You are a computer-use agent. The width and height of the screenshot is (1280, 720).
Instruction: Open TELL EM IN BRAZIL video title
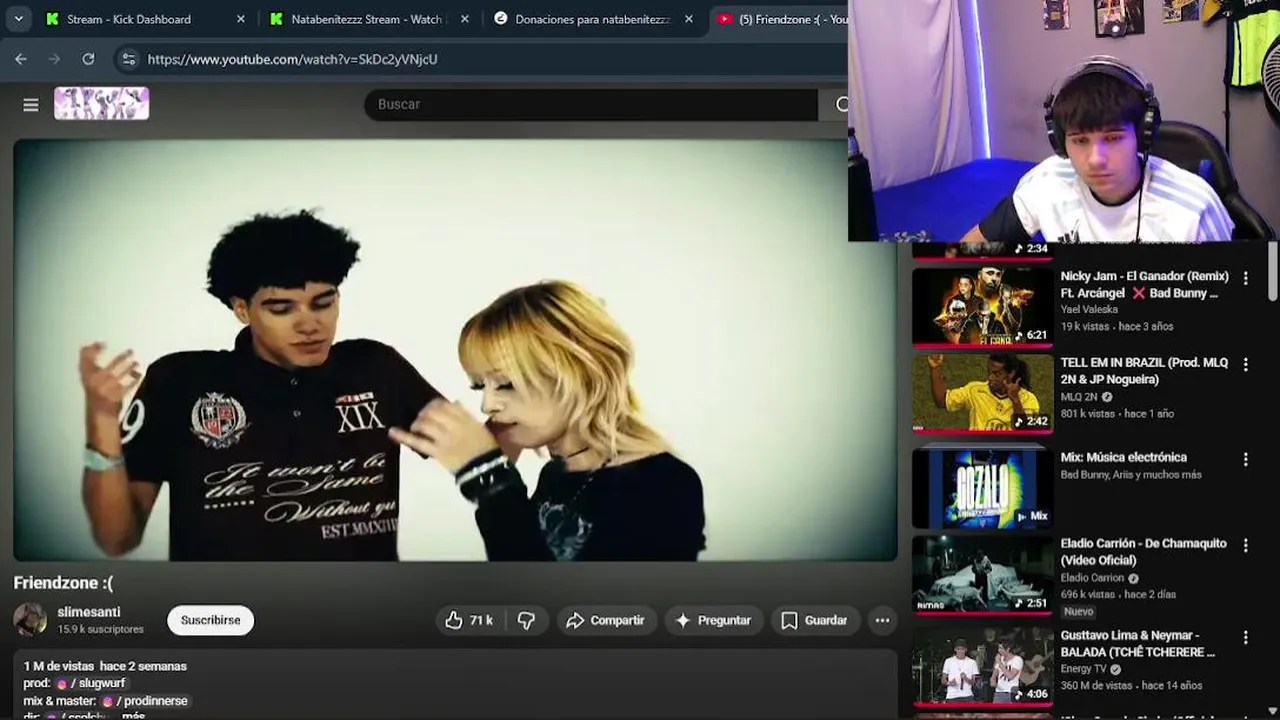point(1144,371)
